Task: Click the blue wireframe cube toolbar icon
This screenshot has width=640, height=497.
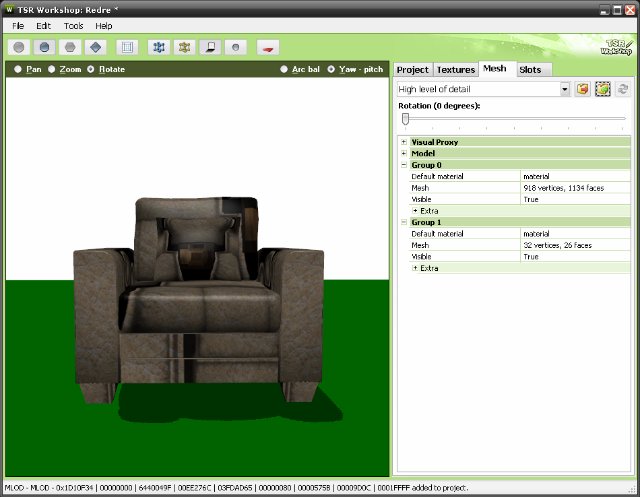Action: click(159, 47)
